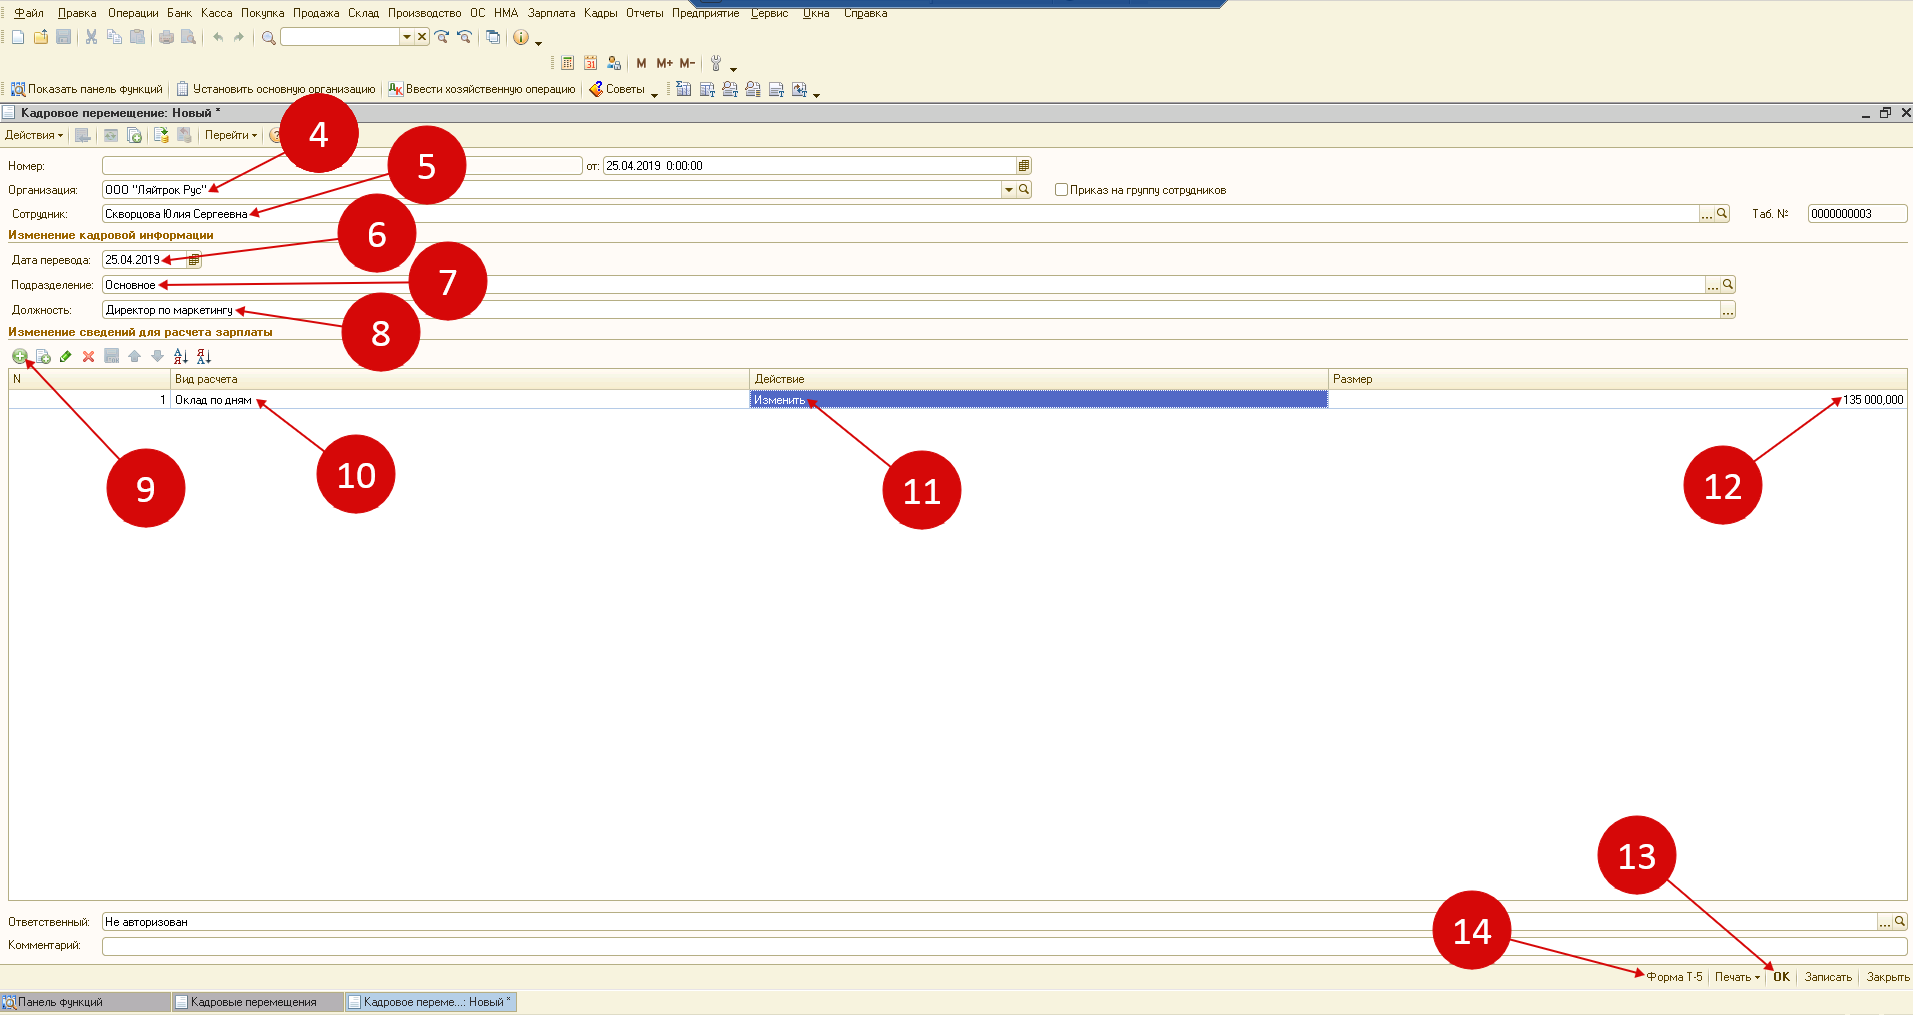Copy row with the document-plus icon

[x=43, y=356]
